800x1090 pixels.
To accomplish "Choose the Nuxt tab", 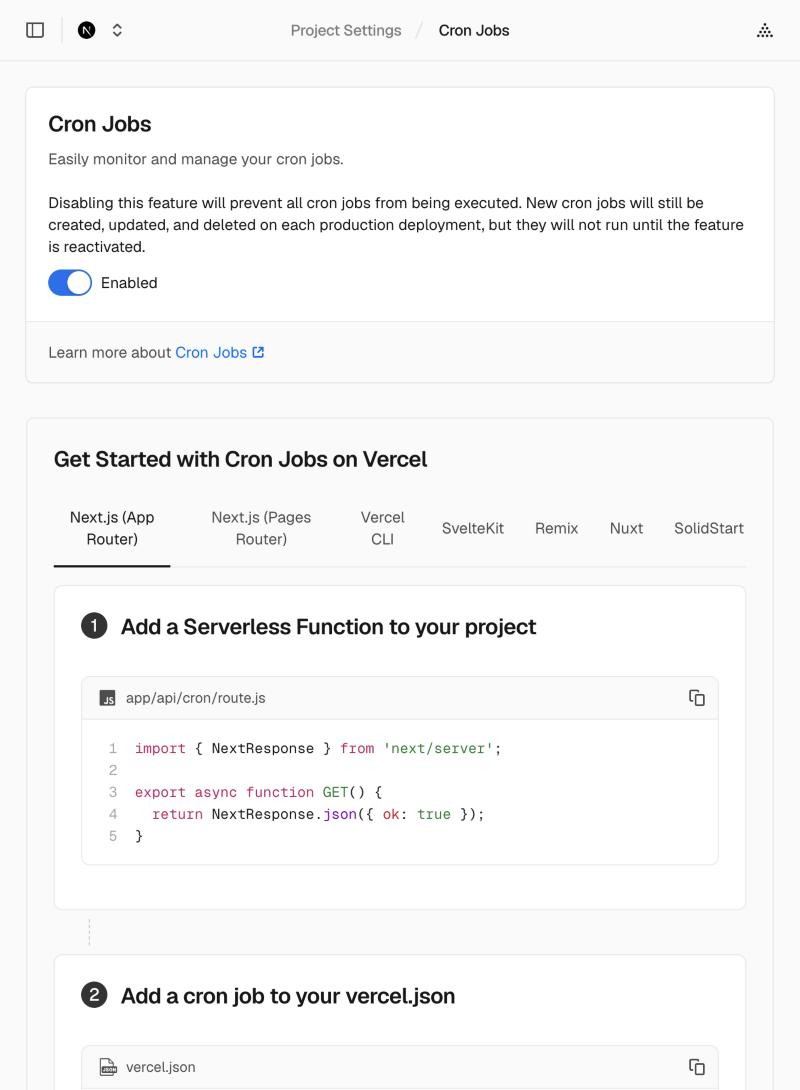I will [626, 528].
